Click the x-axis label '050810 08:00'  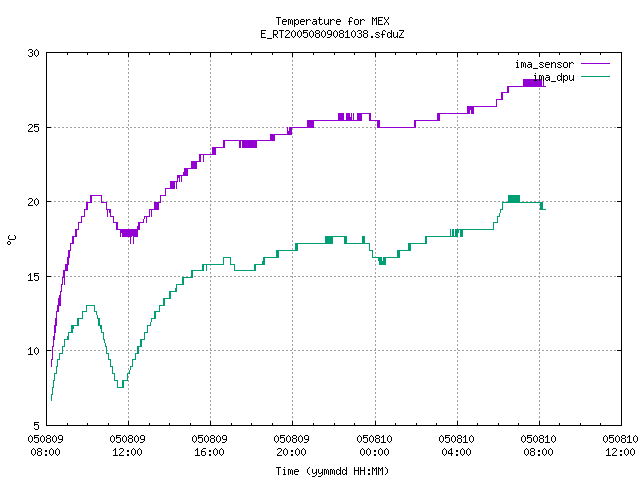pyautogui.click(x=538, y=445)
